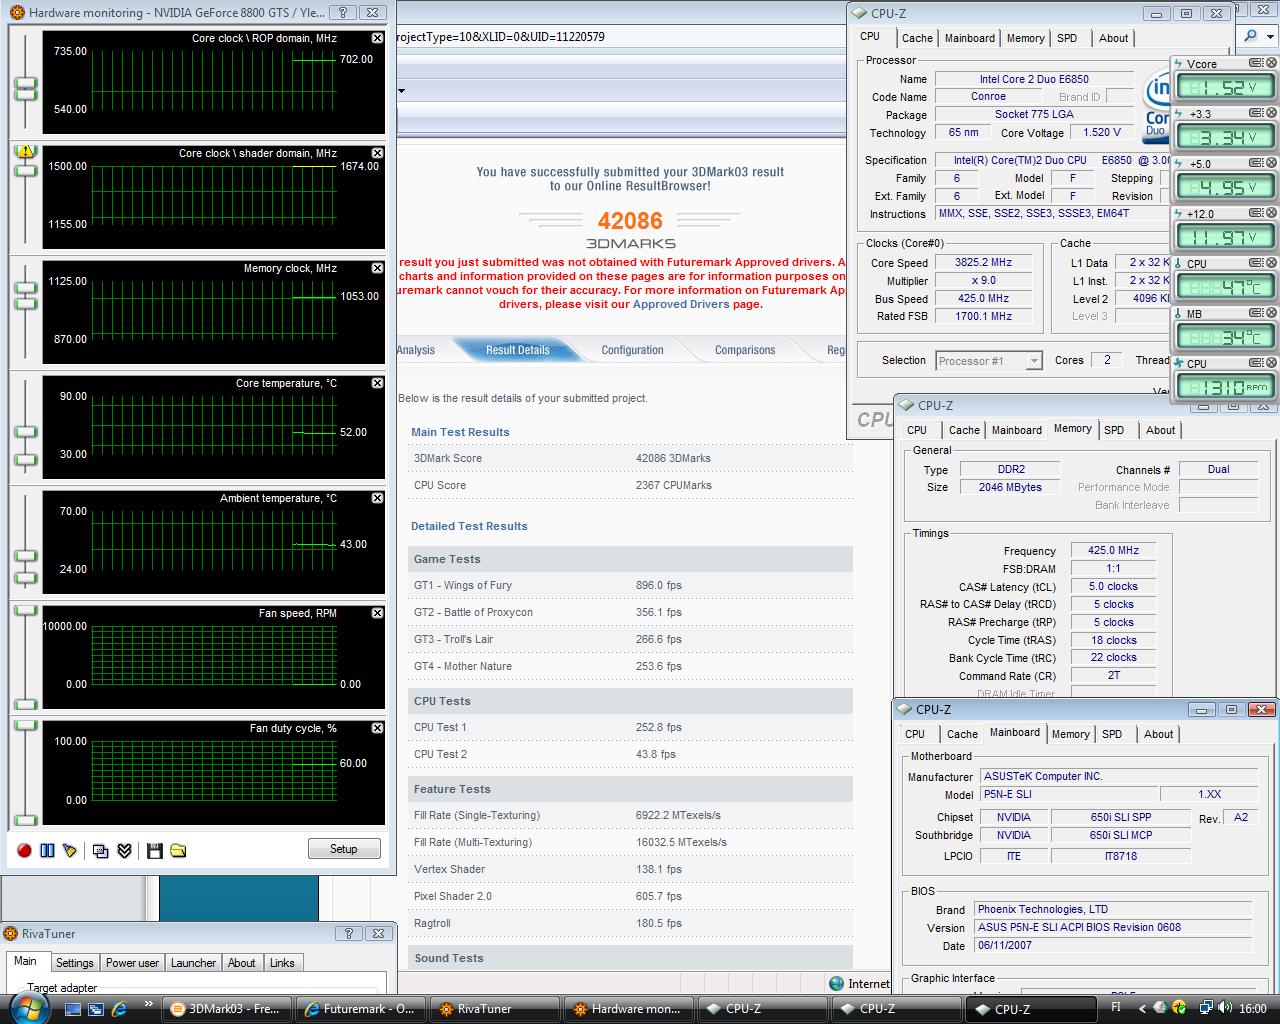Save monitoring log with floppy icon
The height and width of the screenshot is (1024, 1280).
click(x=154, y=850)
